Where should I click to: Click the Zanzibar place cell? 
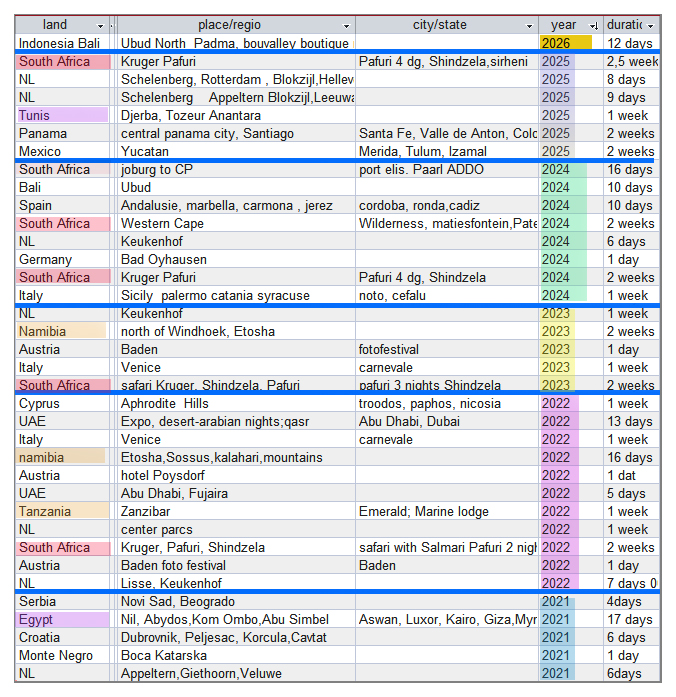tap(235, 511)
